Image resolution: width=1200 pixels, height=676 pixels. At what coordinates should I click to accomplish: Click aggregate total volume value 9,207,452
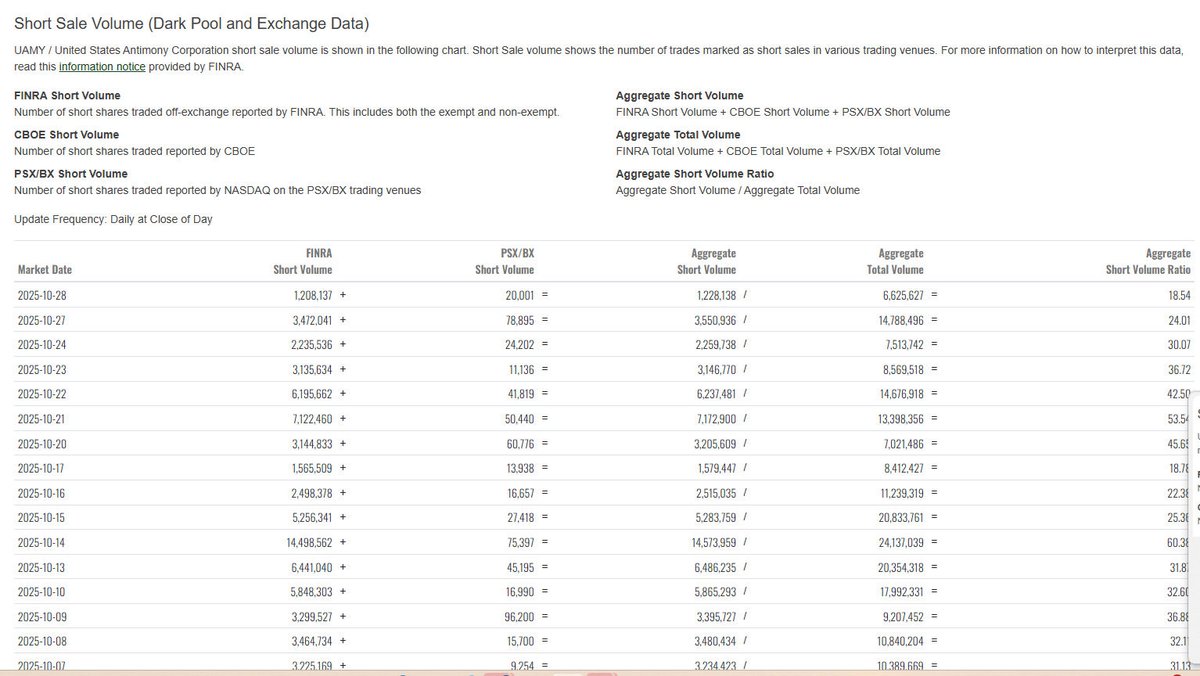tap(903, 617)
